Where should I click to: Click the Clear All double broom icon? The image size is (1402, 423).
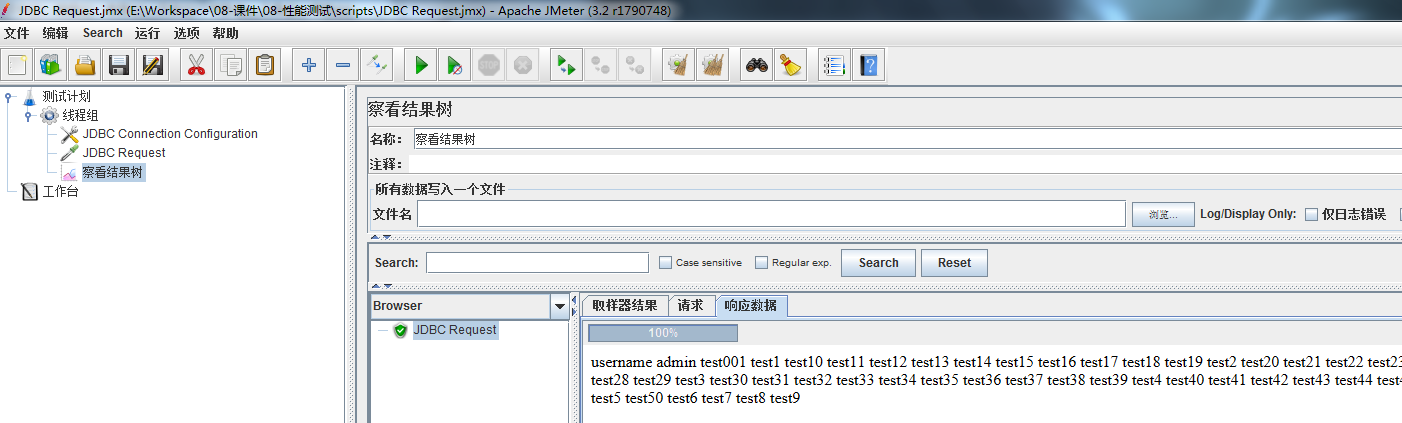pyautogui.click(x=711, y=66)
